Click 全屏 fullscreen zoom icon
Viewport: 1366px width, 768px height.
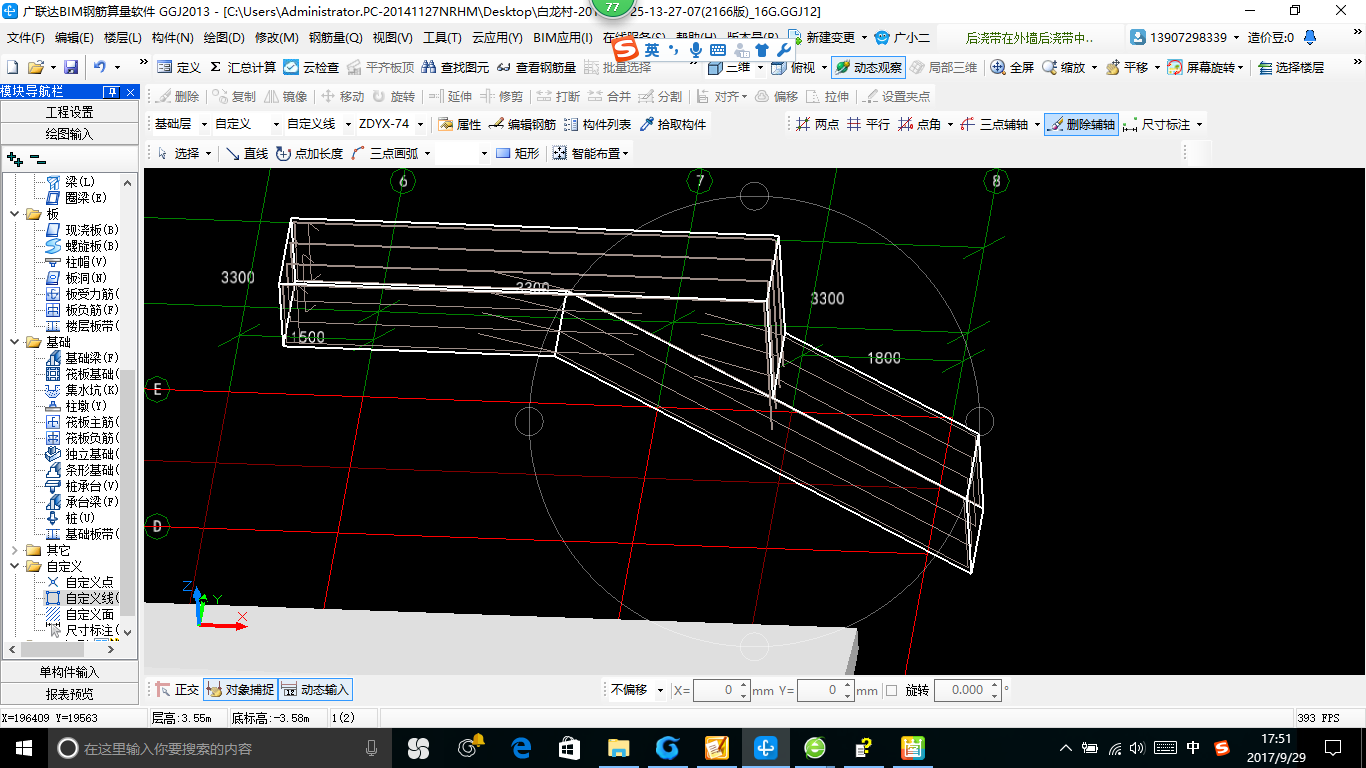coord(1012,67)
